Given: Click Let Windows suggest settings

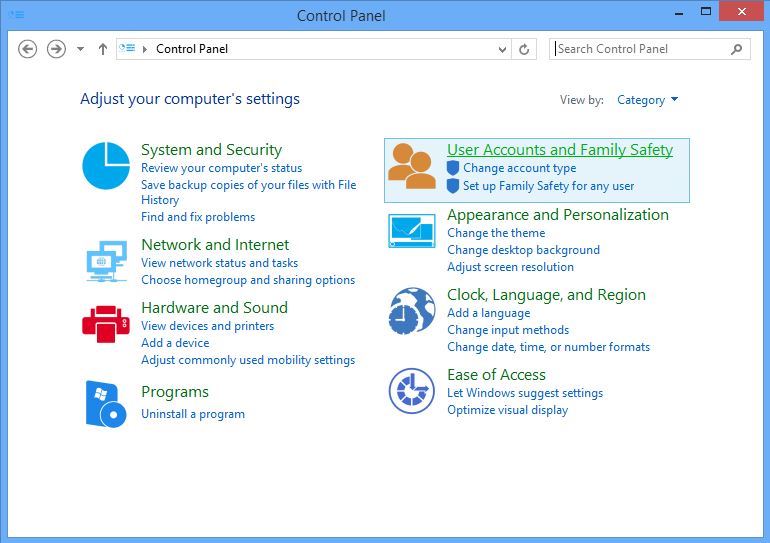Looking at the screenshot, I should pos(525,393).
